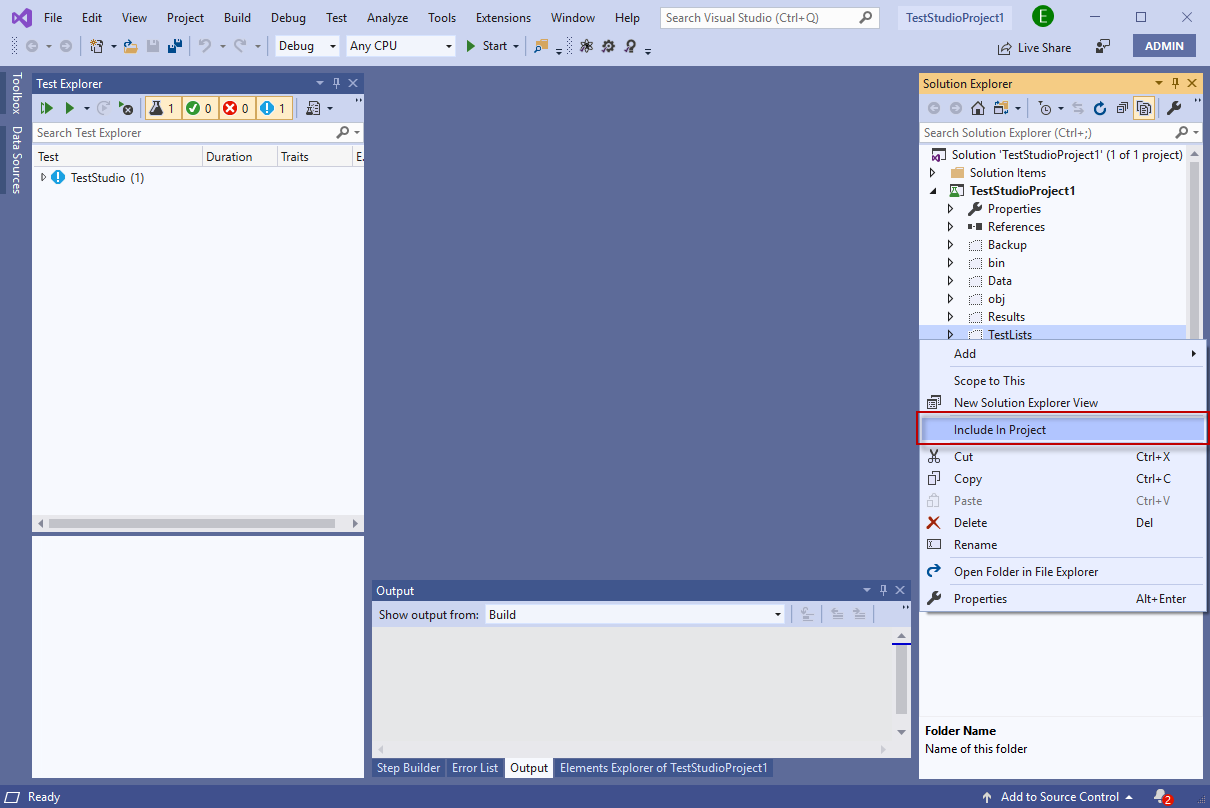Select the Results folder in Solution Explorer
This screenshot has height=808, width=1210.
pyautogui.click(x=1006, y=317)
